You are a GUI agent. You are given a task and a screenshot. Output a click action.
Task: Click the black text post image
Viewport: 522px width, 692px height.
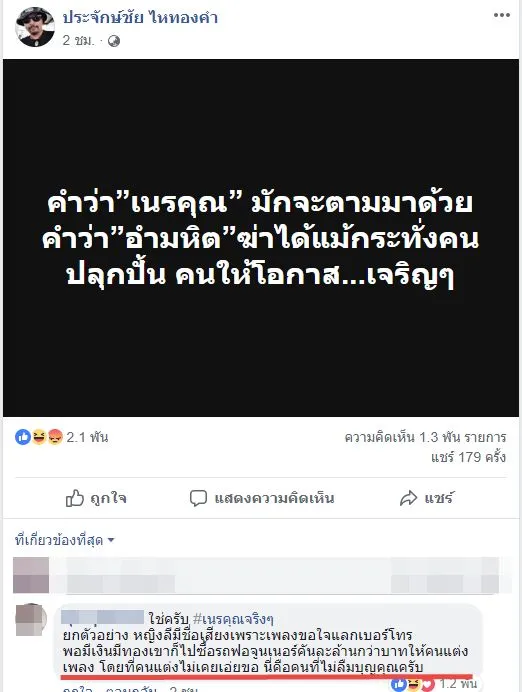pos(261,238)
